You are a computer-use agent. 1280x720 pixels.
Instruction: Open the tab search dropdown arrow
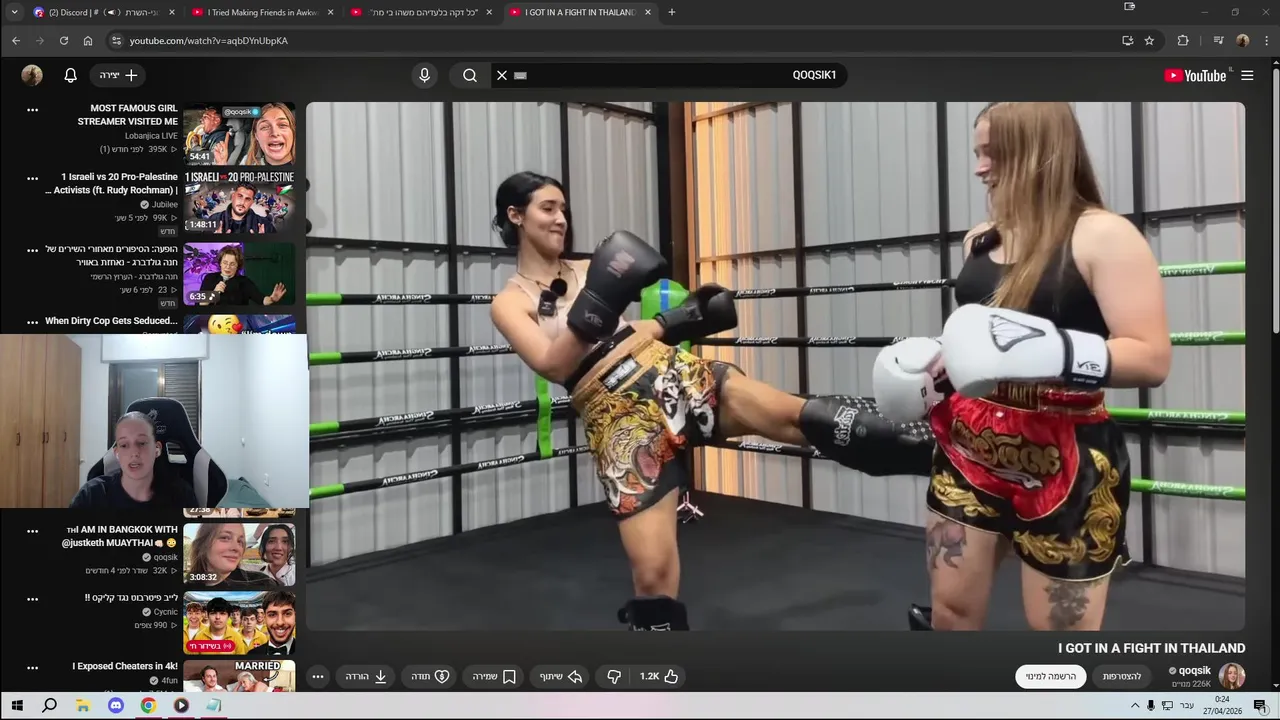point(14,12)
